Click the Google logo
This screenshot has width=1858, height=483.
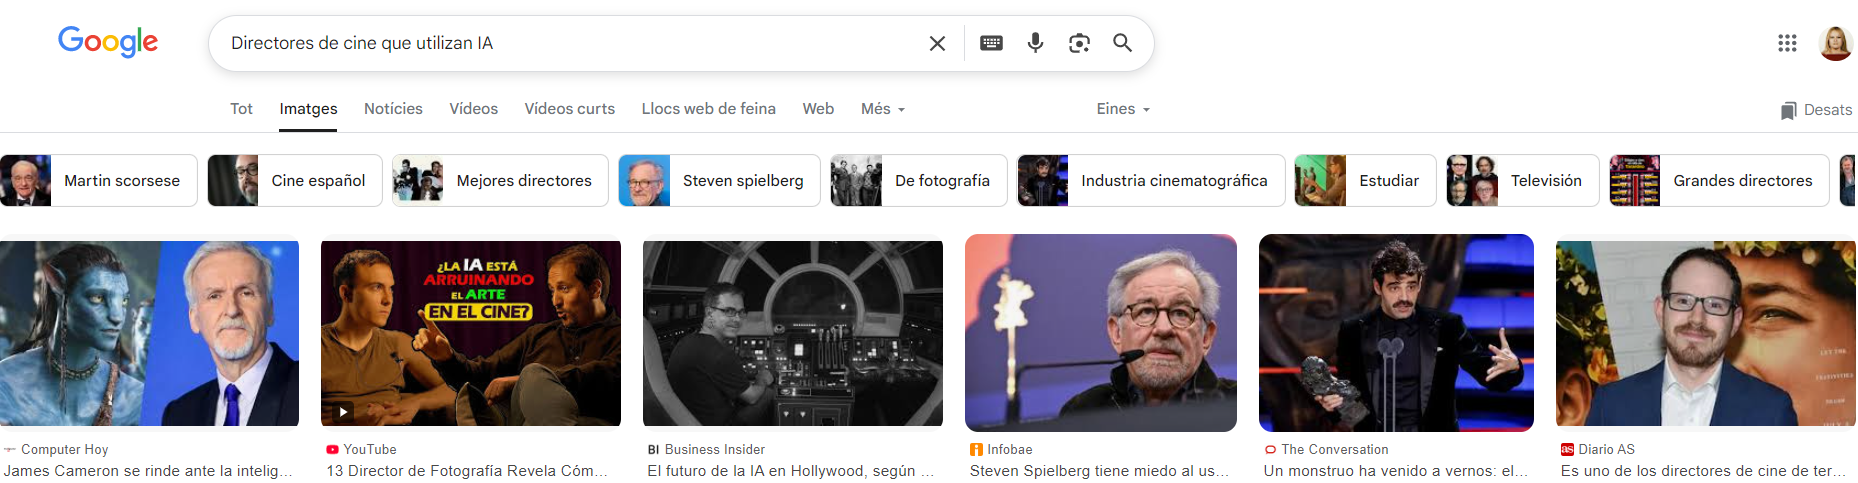click(108, 42)
